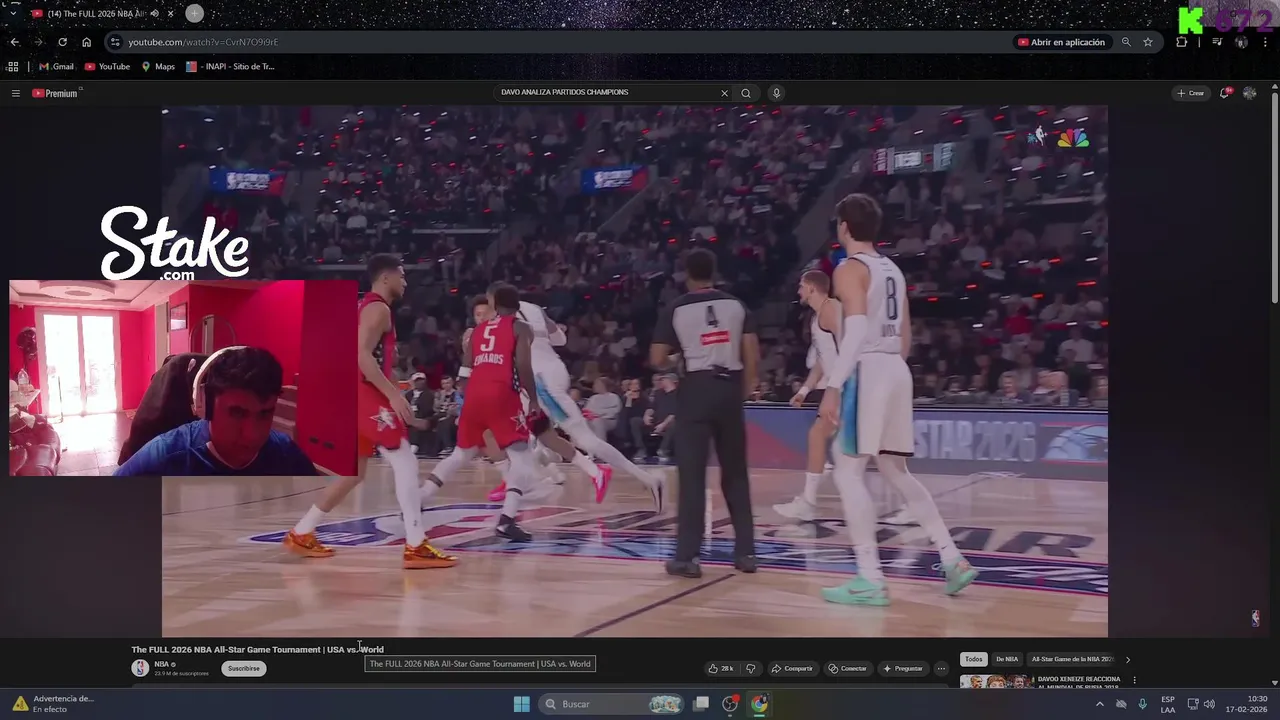This screenshot has height=720, width=1280.
Task: Open DAVOO XENEIZE REACCIONA video thumbnail
Action: pyautogui.click(x=997, y=682)
